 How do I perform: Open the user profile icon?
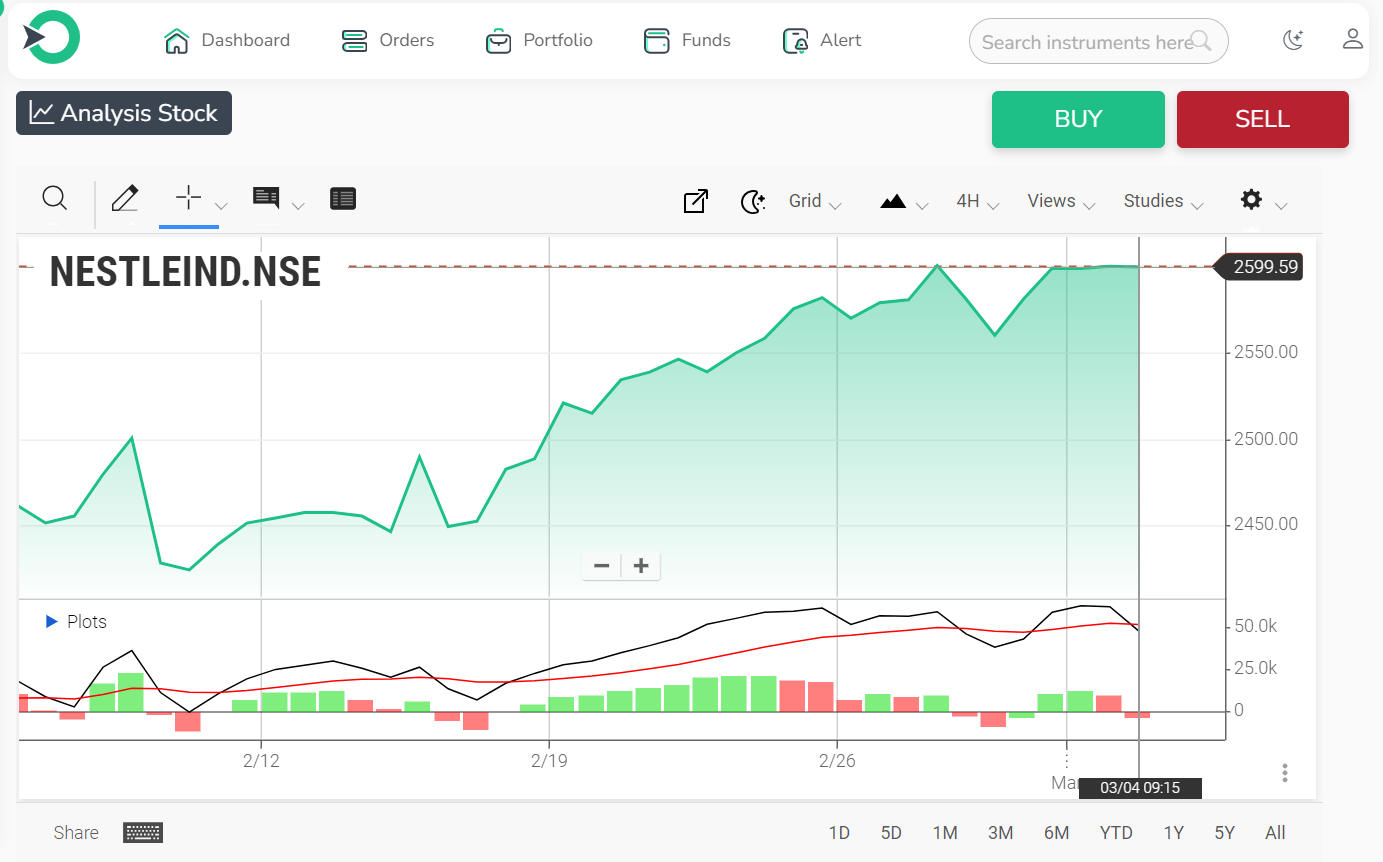(x=1353, y=39)
